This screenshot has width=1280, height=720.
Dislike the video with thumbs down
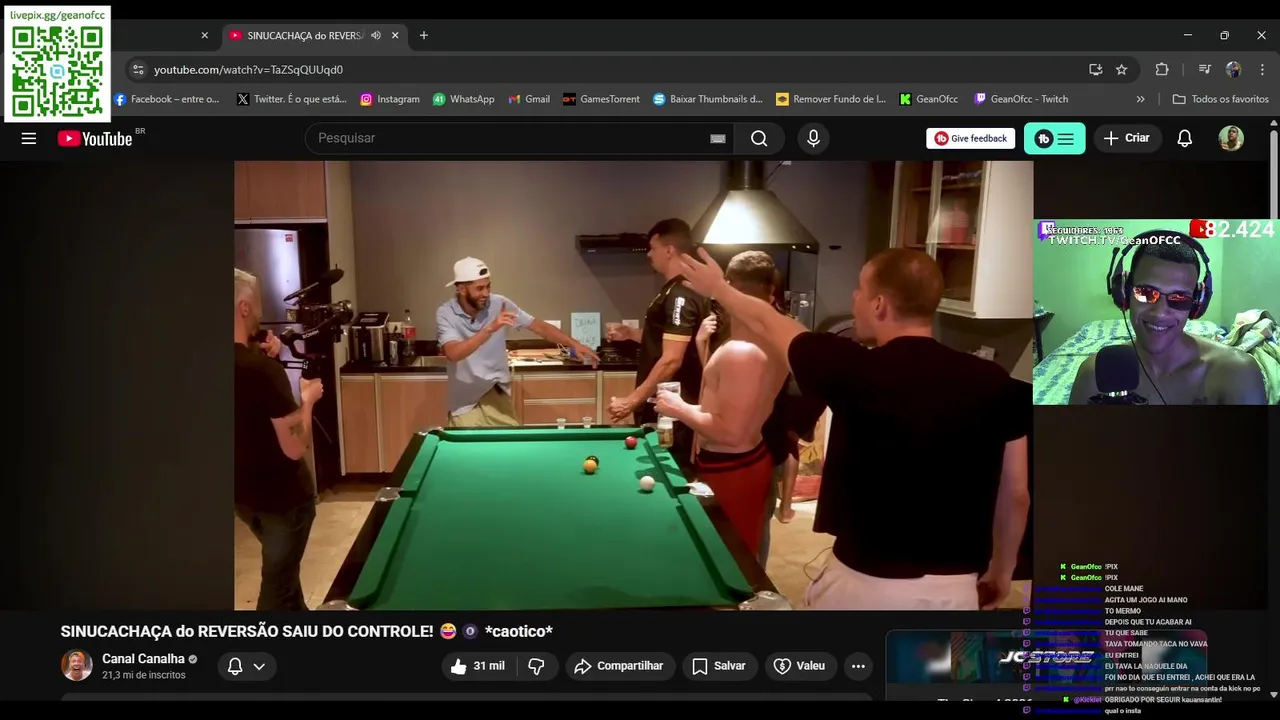(x=536, y=666)
